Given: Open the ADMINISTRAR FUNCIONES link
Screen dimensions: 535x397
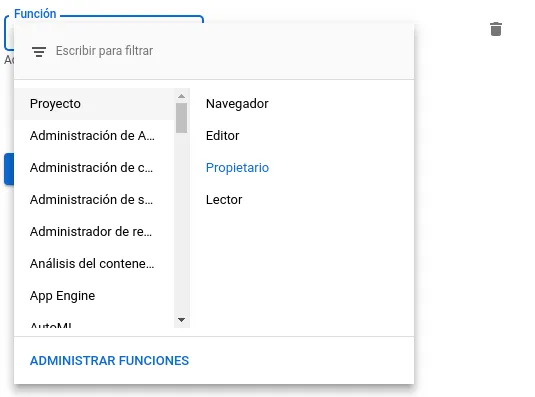Looking at the screenshot, I should coord(109,361).
